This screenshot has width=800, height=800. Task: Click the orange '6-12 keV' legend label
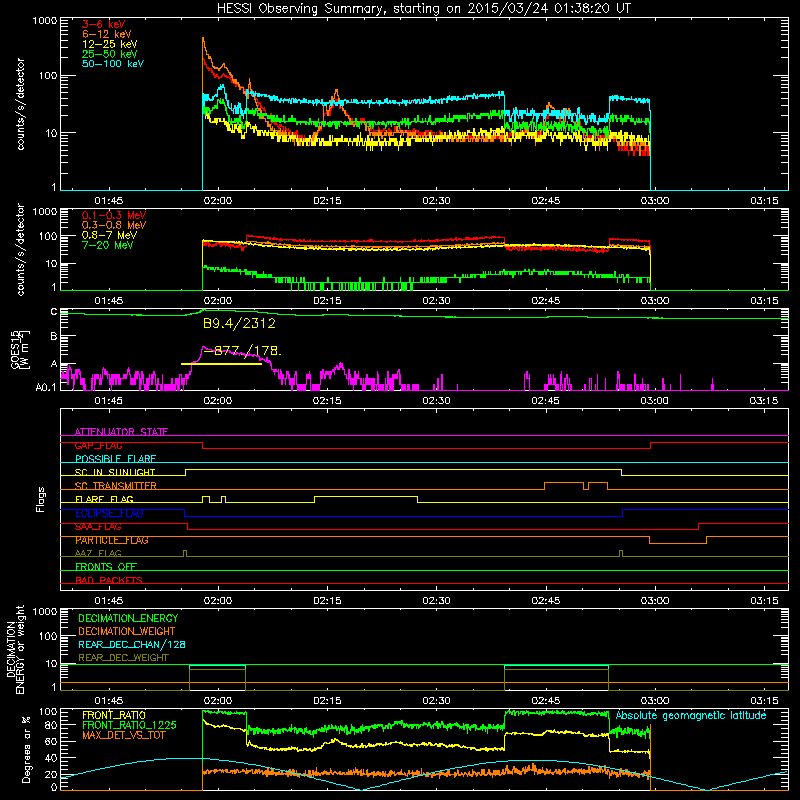pos(107,34)
